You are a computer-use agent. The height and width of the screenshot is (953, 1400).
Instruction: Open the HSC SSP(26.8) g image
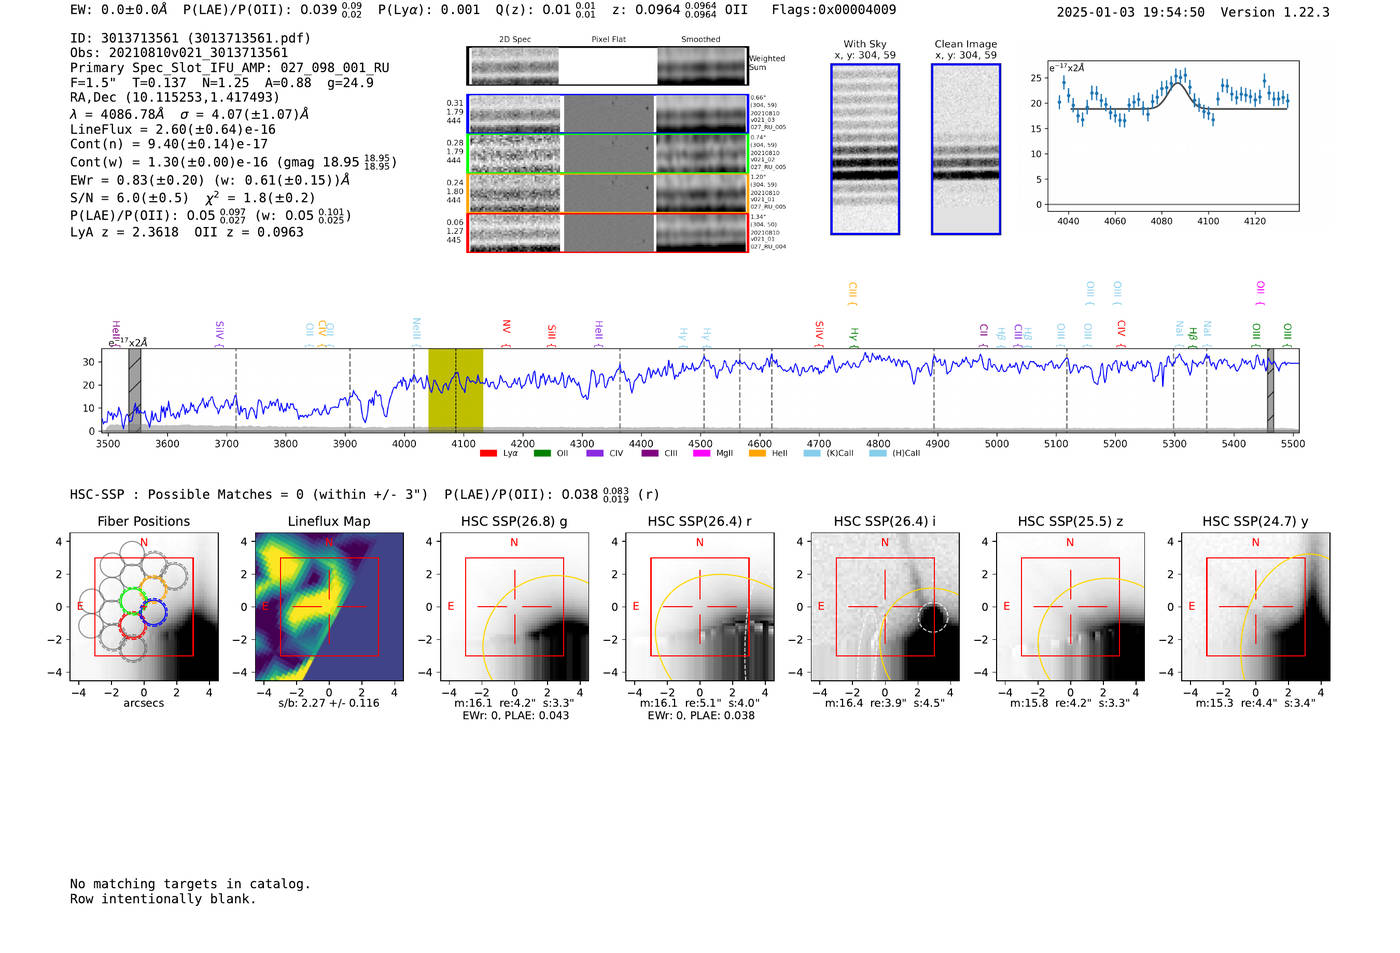click(x=514, y=607)
